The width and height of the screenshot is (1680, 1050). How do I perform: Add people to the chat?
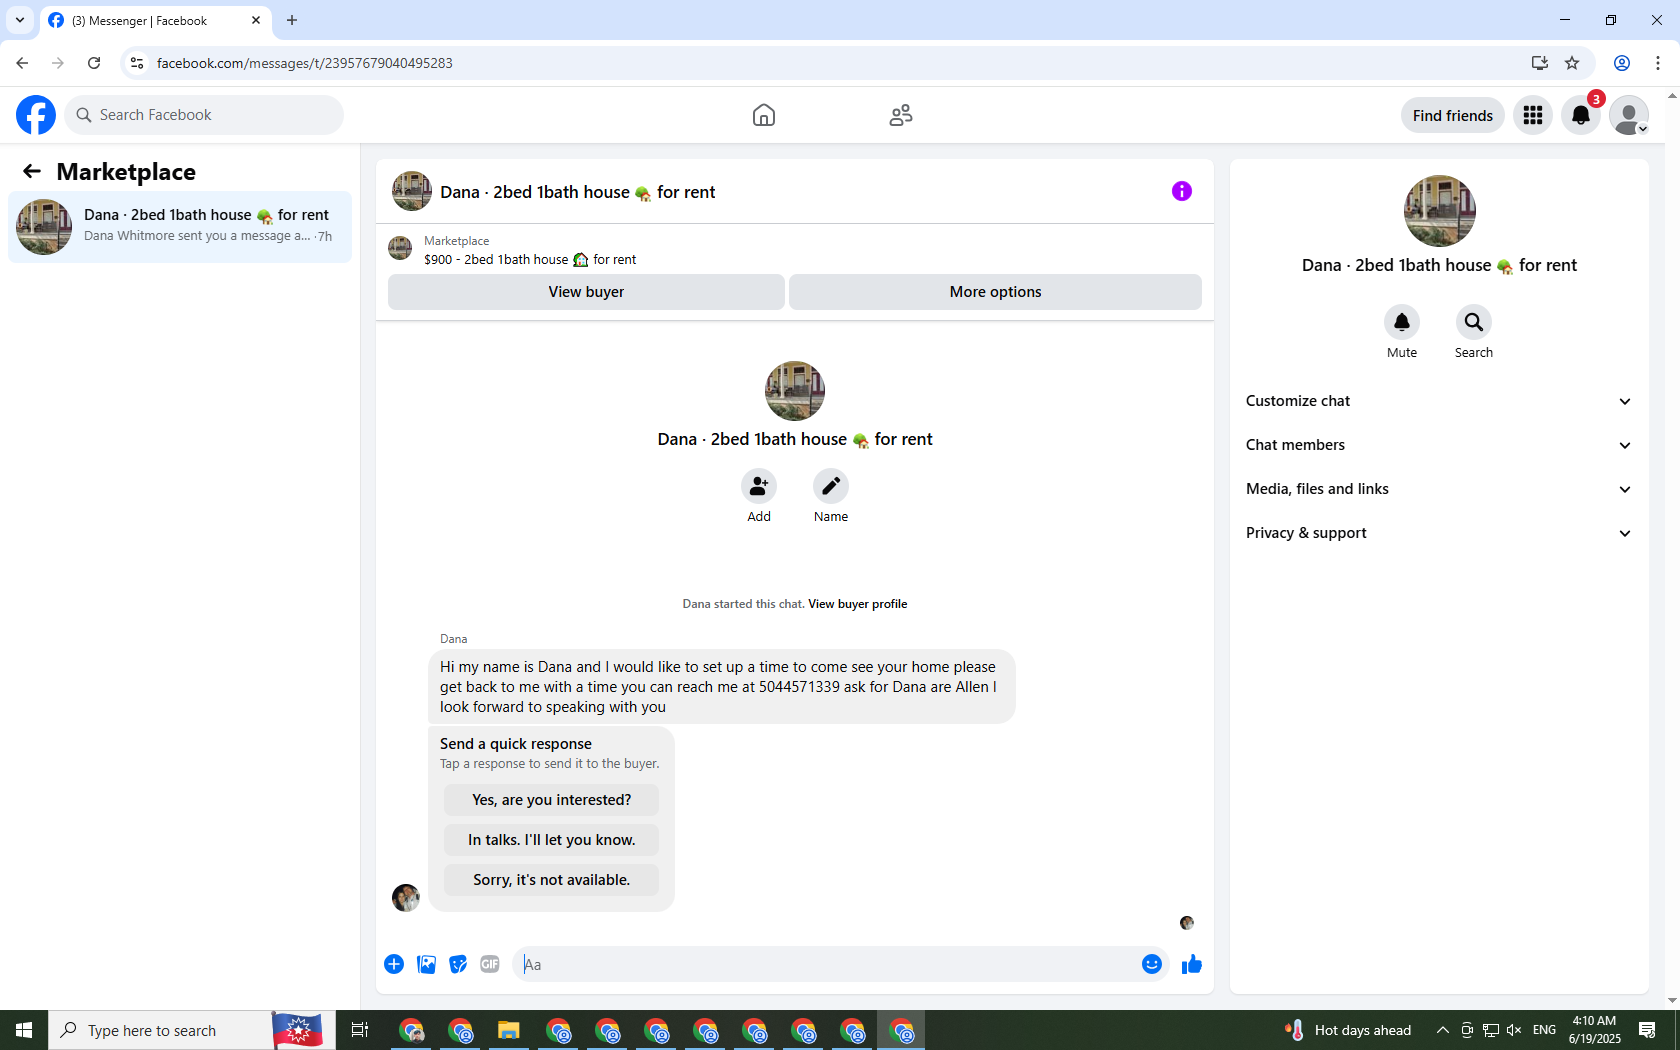pos(759,486)
